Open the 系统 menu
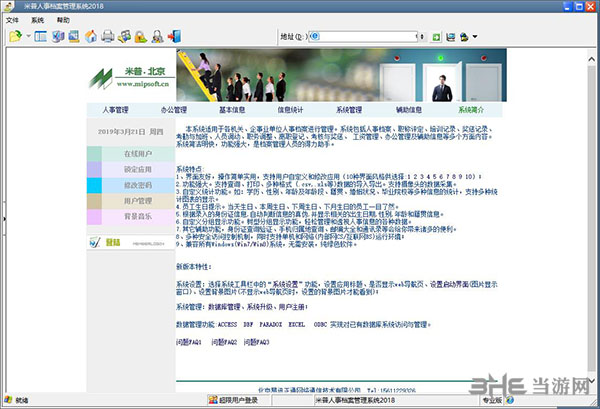Image resolution: width=600 pixels, height=409 pixels. click(37, 20)
